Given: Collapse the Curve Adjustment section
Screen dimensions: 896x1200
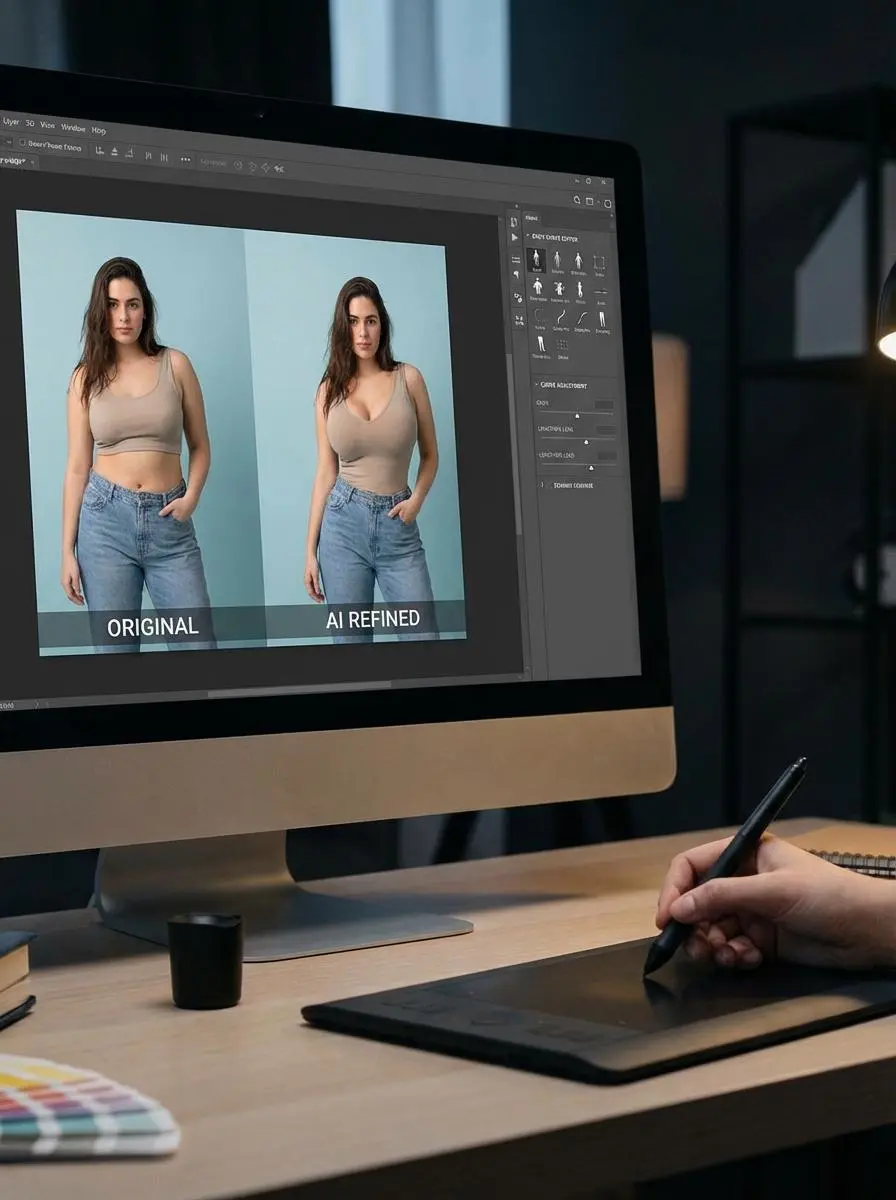Looking at the screenshot, I should click(537, 383).
